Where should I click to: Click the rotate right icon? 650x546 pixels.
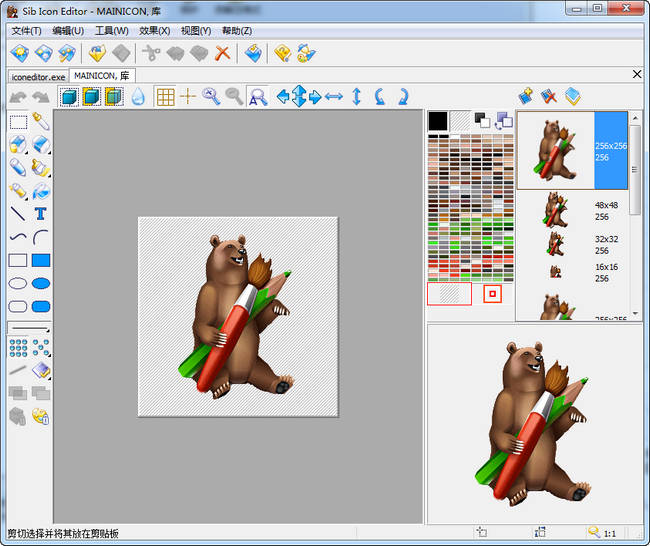pos(403,97)
